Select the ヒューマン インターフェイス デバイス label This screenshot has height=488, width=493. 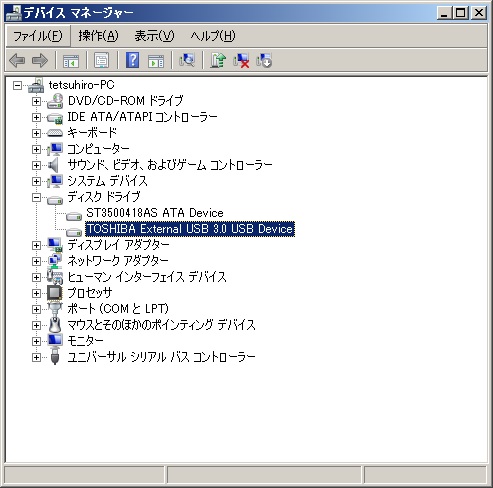click(x=147, y=277)
